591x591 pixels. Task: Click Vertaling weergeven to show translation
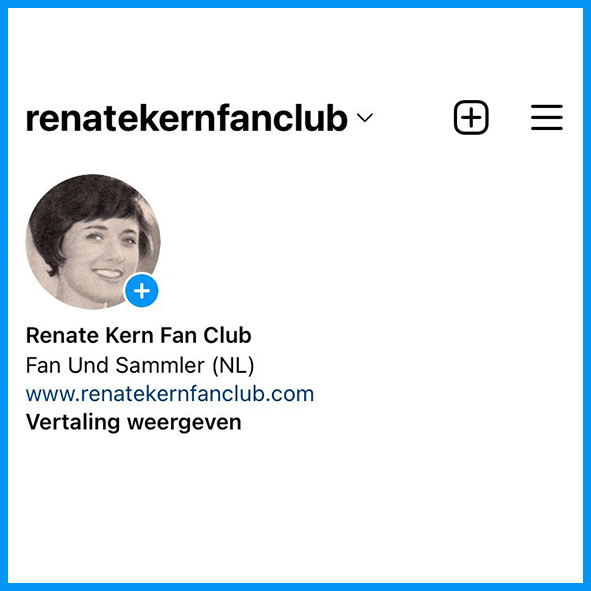click(133, 422)
